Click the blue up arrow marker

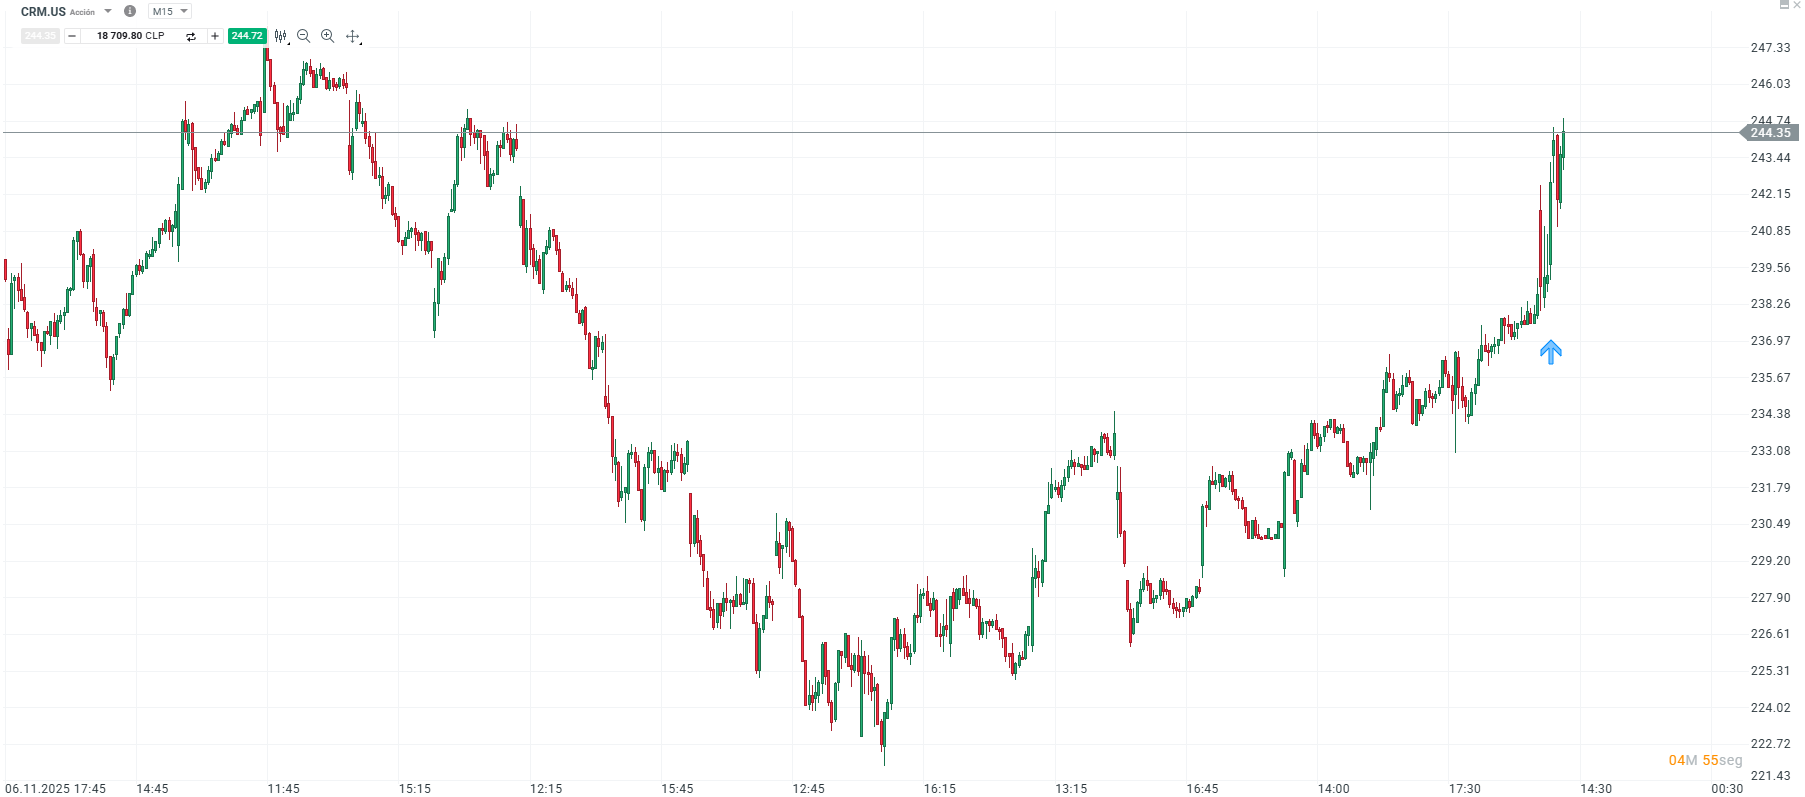1550,352
